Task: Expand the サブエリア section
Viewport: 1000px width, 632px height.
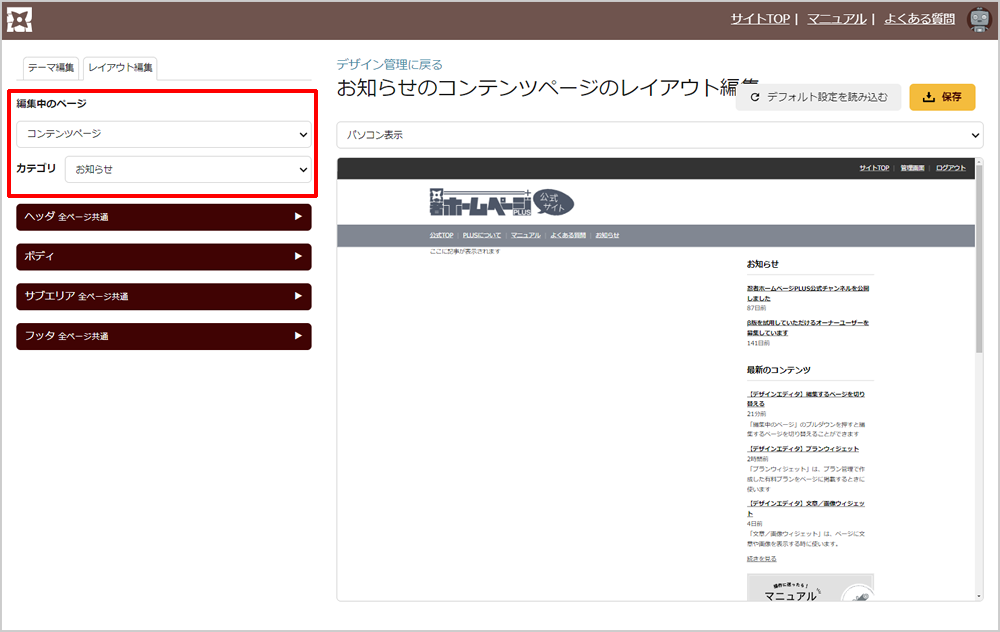Action: pyautogui.click(x=163, y=296)
